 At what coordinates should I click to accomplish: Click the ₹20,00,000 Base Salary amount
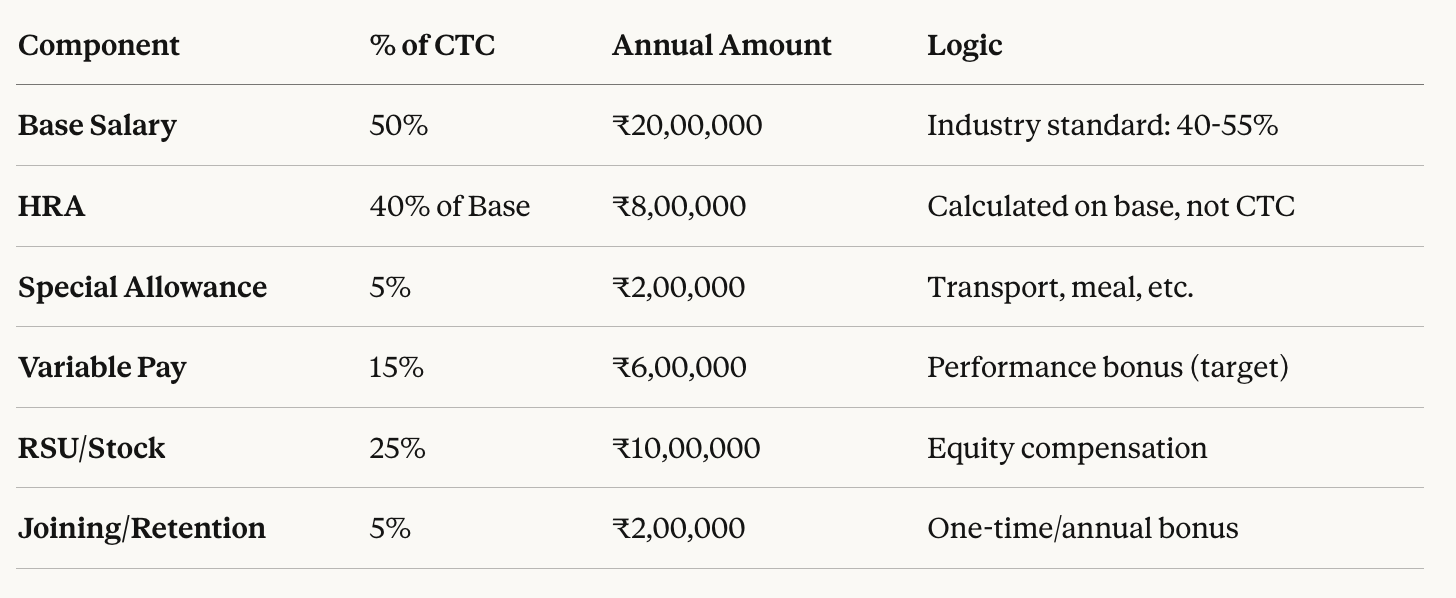click(686, 125)
